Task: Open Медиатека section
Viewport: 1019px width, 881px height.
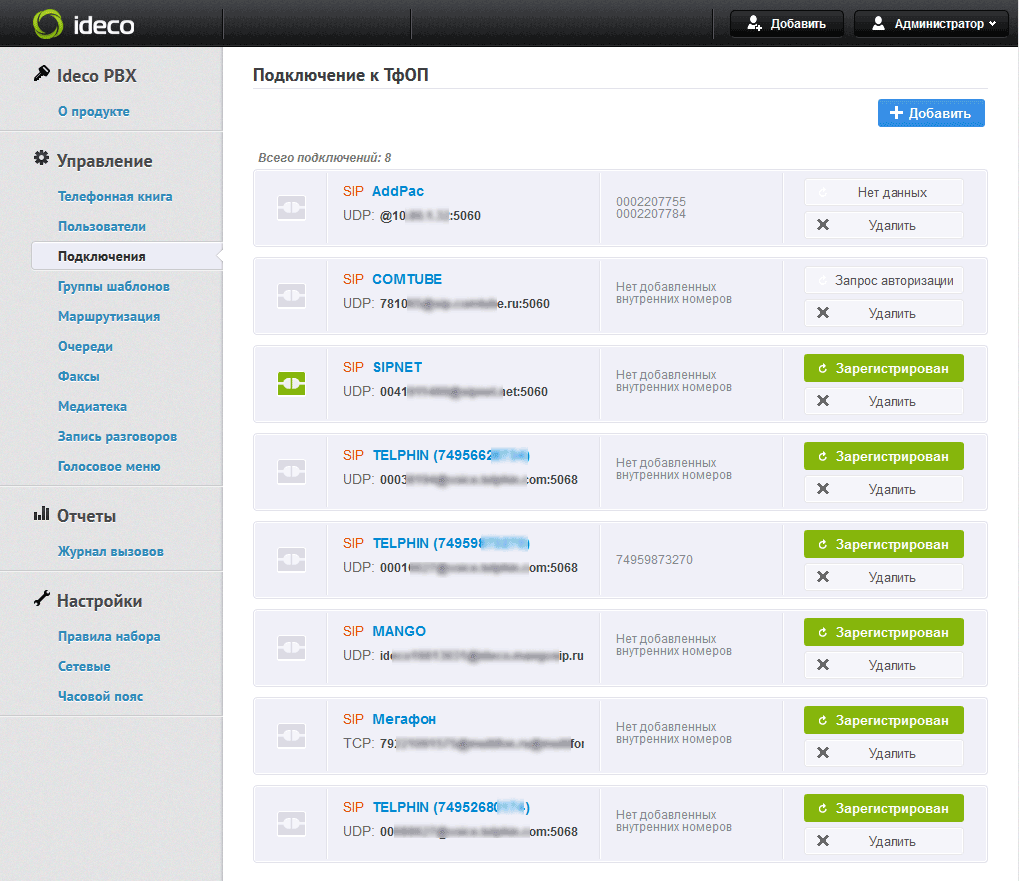Action: 92,406
